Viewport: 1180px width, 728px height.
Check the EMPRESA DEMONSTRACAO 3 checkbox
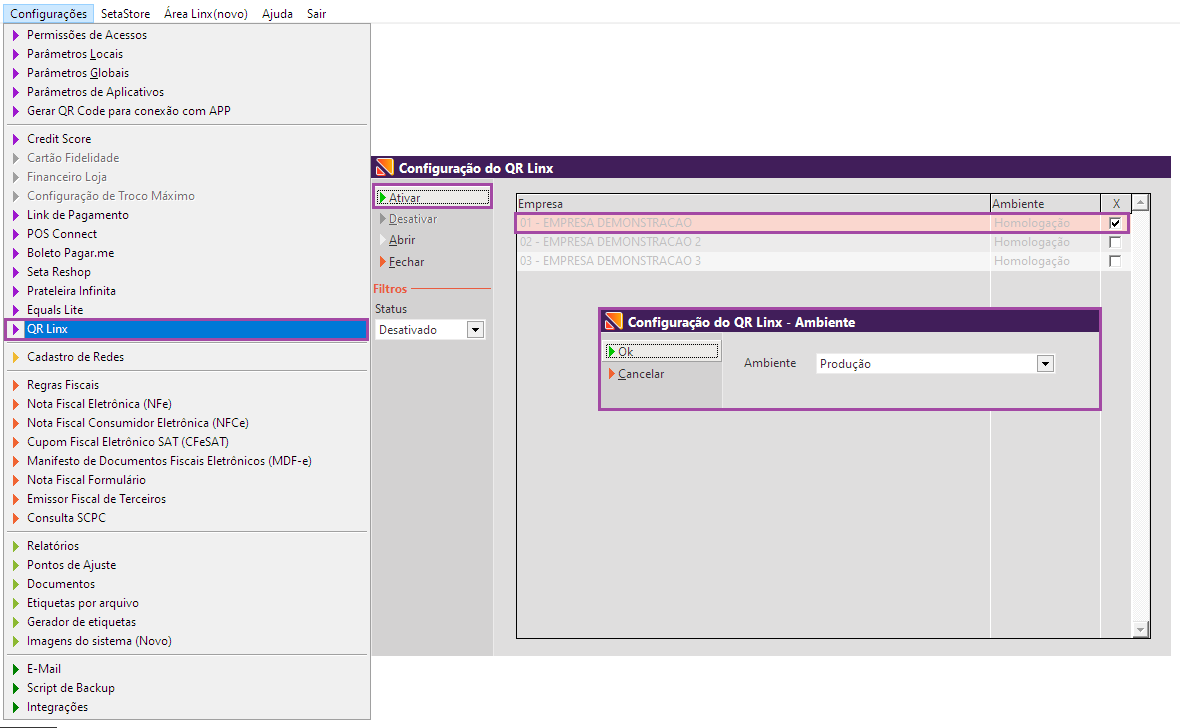point(1115,261)
